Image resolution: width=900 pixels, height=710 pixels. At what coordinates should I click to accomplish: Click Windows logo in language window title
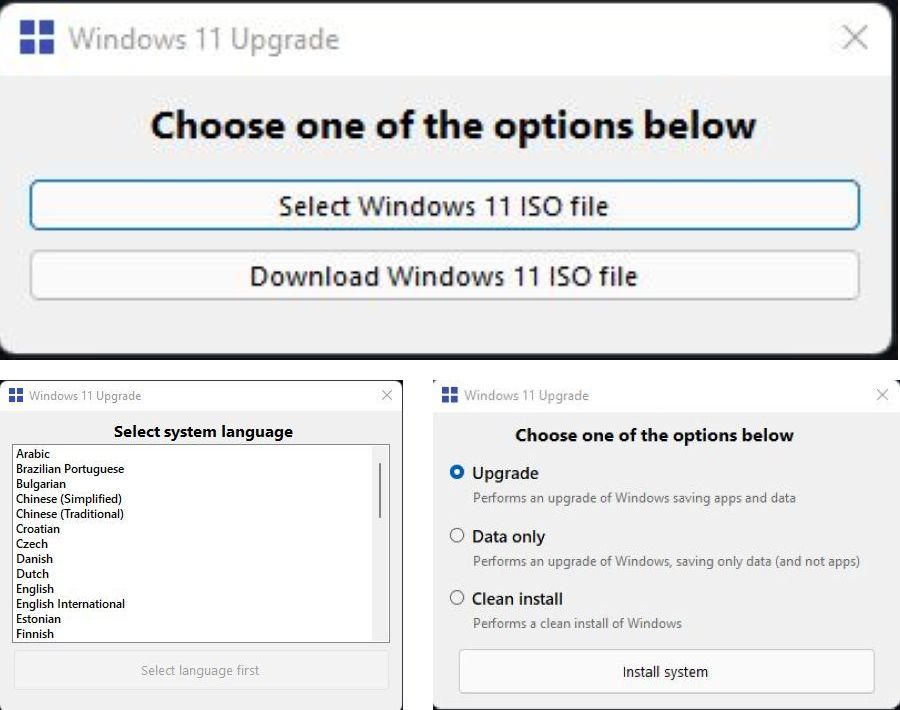click(x=16, y=396)
